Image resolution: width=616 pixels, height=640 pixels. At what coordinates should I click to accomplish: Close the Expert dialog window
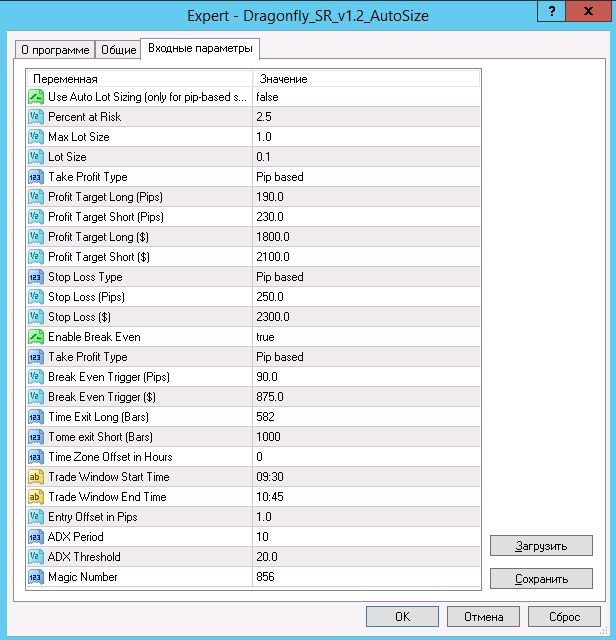[x=588, y=11]
